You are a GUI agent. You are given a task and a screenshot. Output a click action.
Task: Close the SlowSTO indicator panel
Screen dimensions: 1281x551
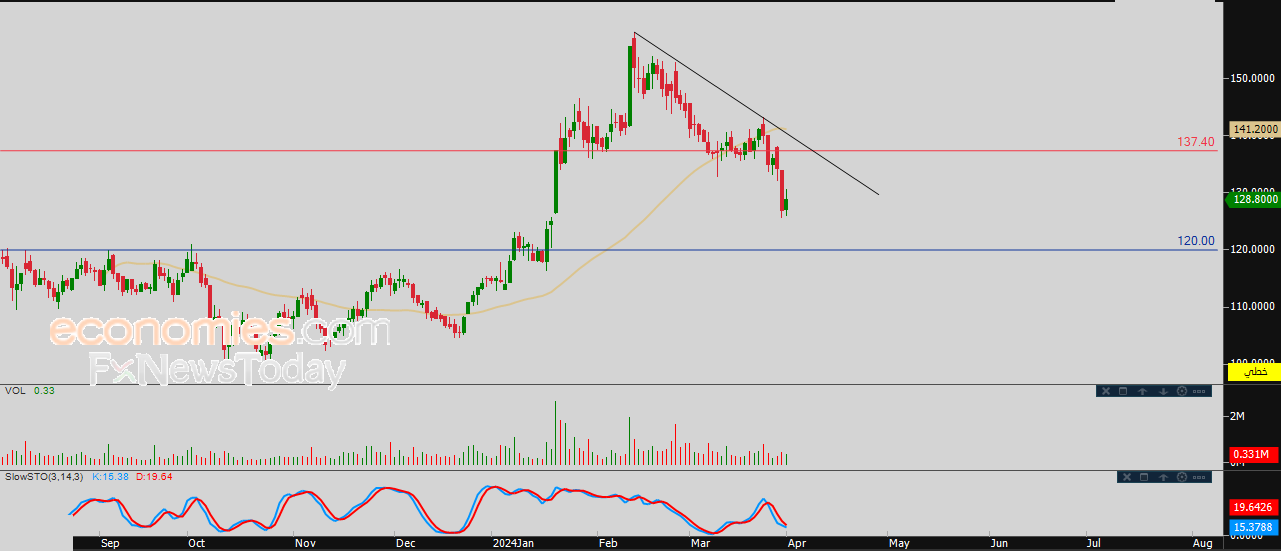(1127, 477)
